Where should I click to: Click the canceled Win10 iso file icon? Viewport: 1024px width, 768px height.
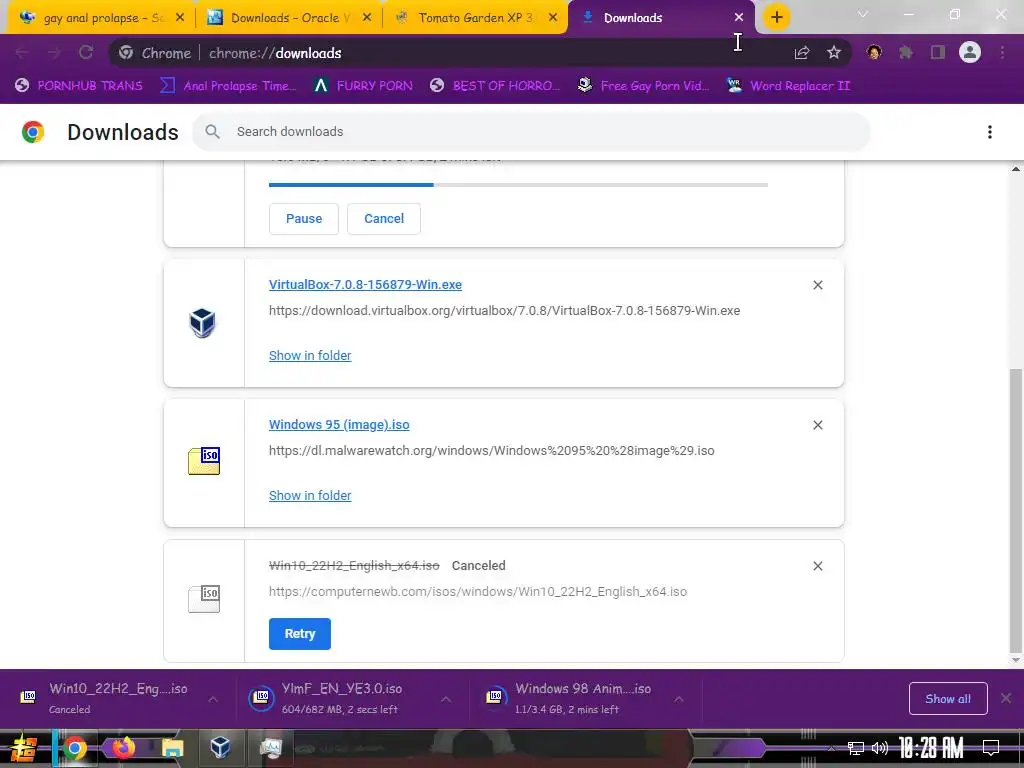204,599
